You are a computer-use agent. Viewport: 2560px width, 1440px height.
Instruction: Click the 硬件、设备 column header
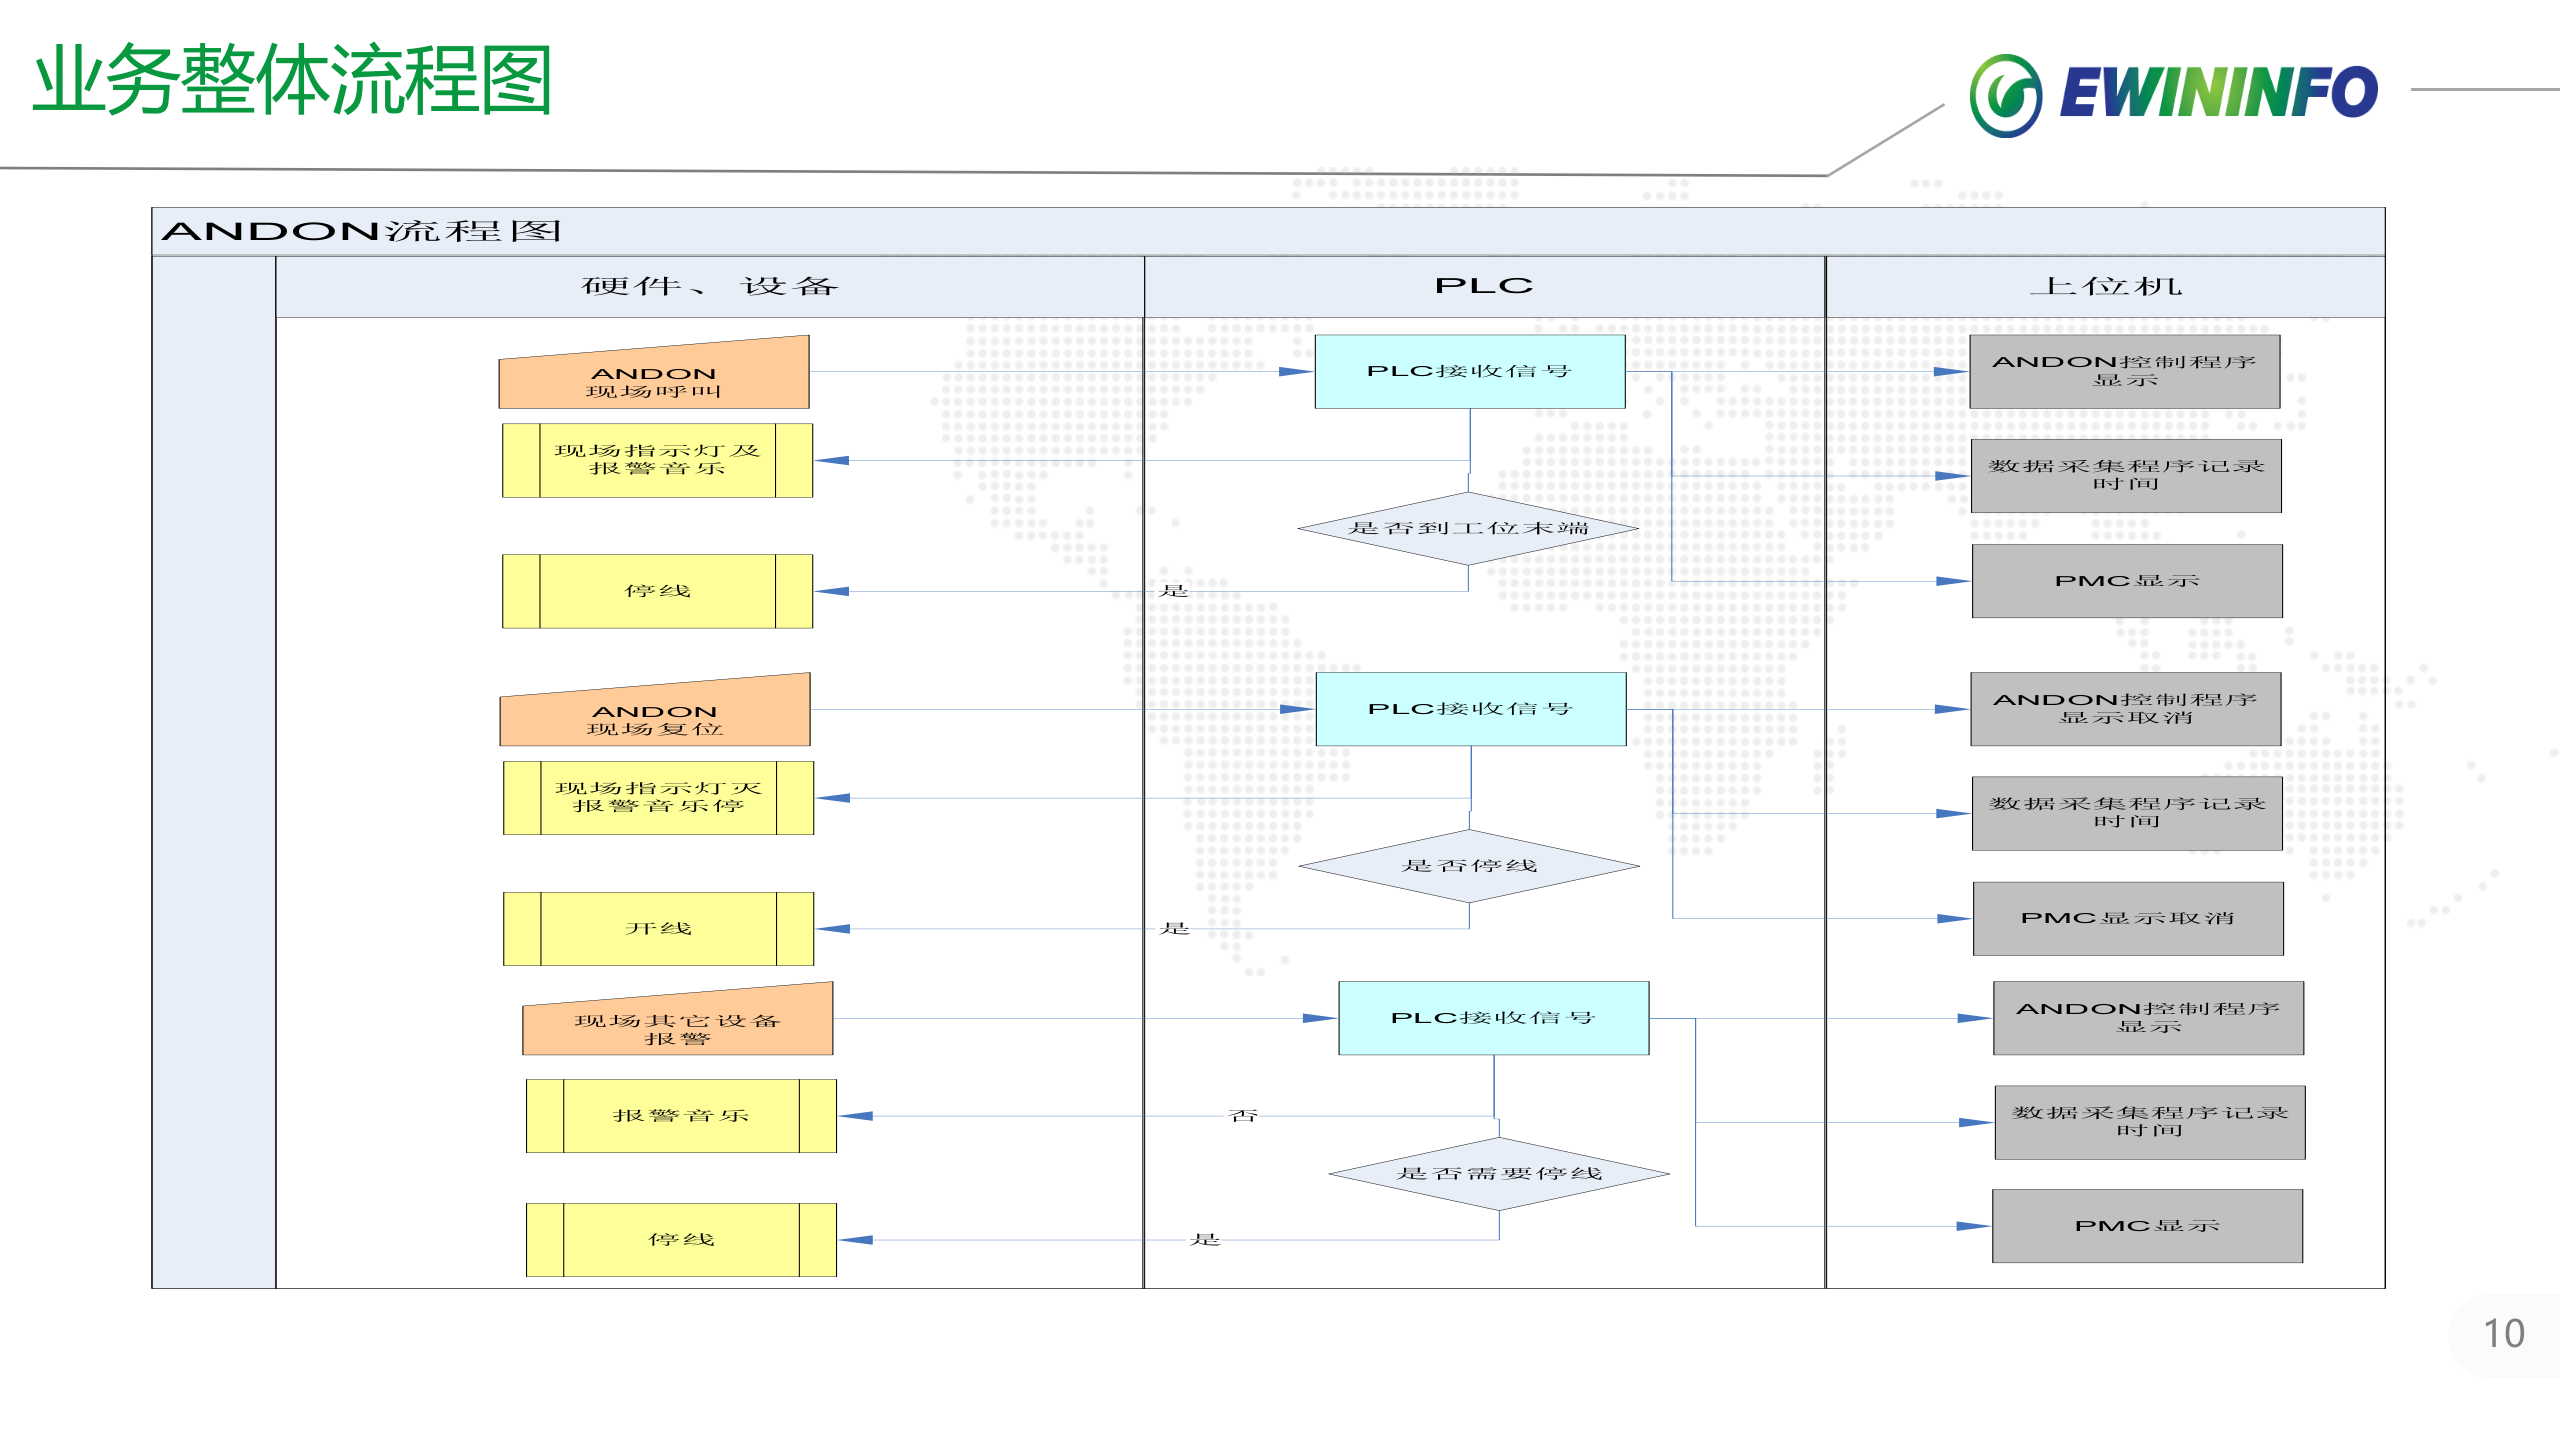point(709,287)
